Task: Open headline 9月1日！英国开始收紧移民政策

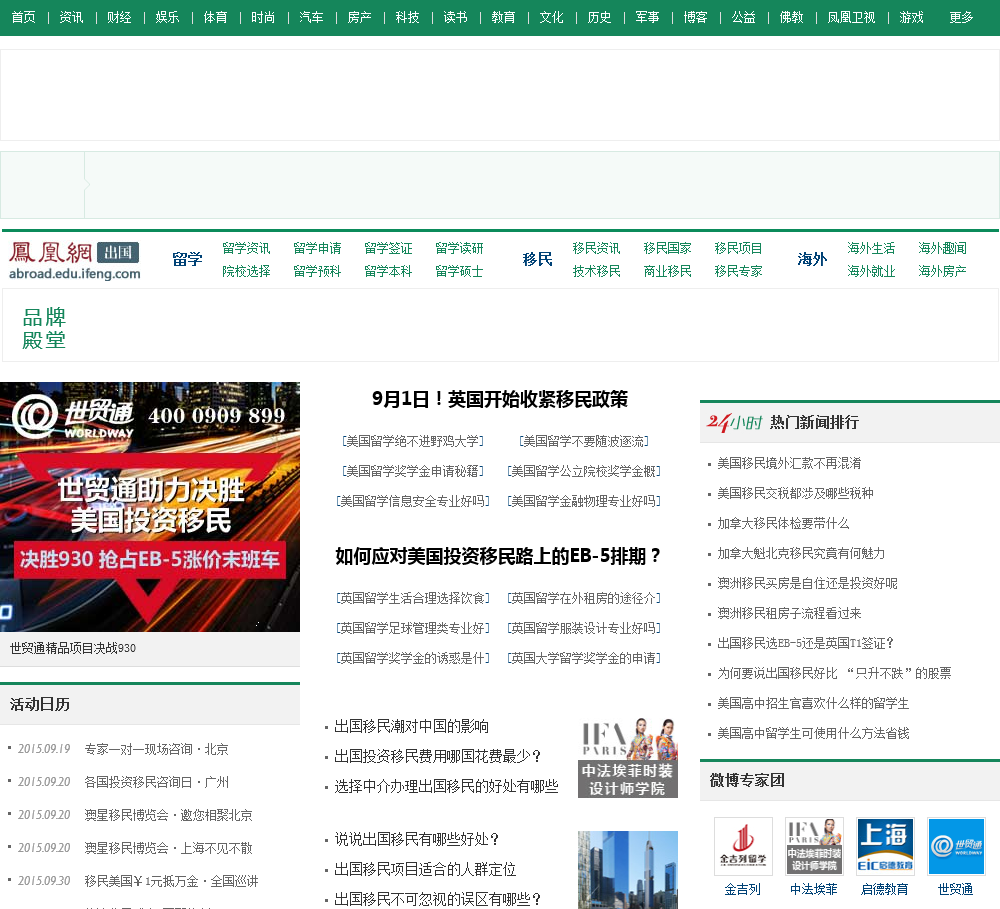Action: click(499, 399)
